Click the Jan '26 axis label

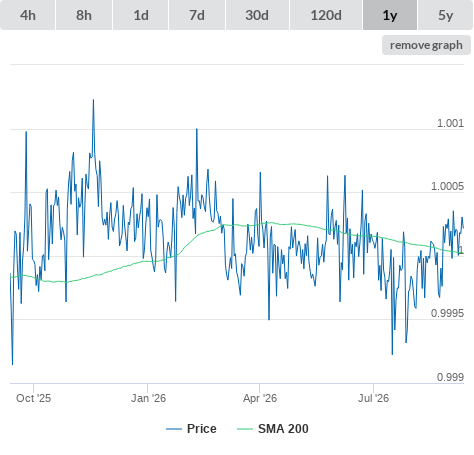[148, 398]
